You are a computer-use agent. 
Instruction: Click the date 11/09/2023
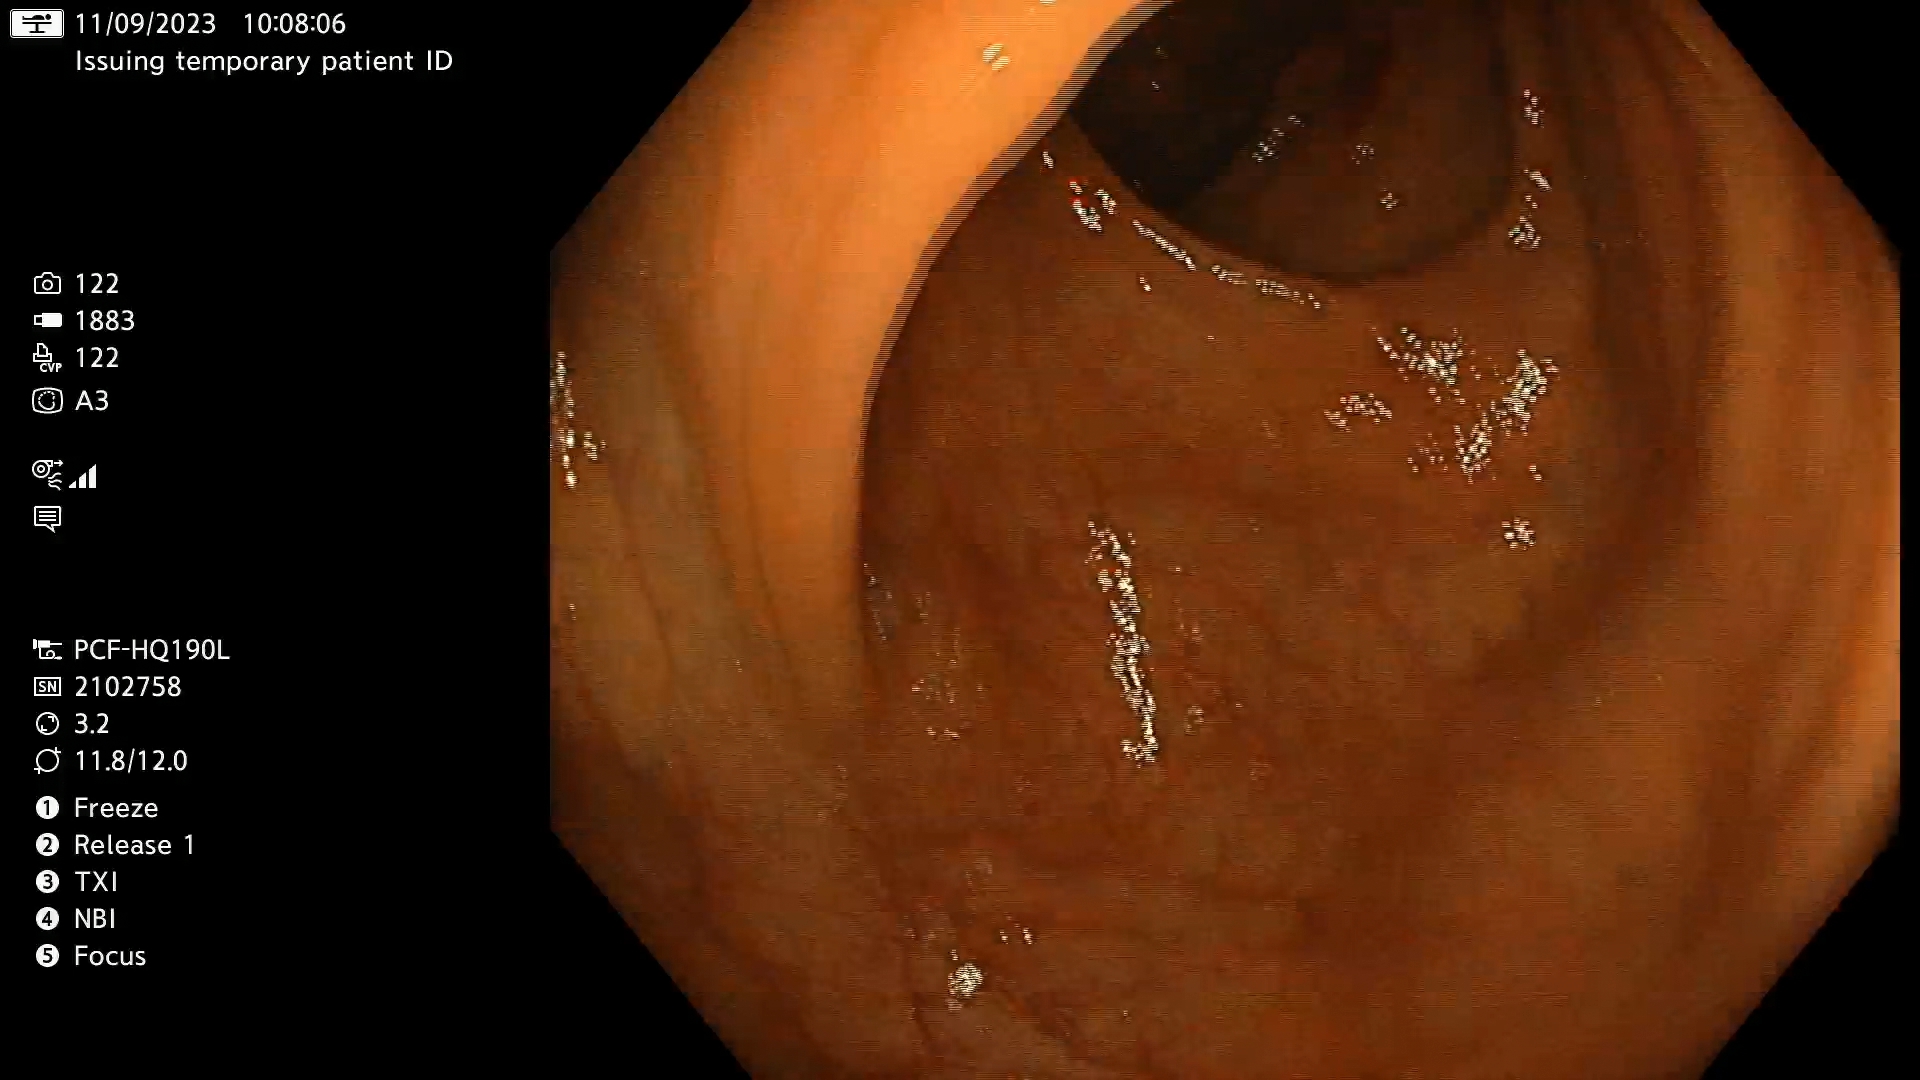pyautogui.click(x=145, y=23)
